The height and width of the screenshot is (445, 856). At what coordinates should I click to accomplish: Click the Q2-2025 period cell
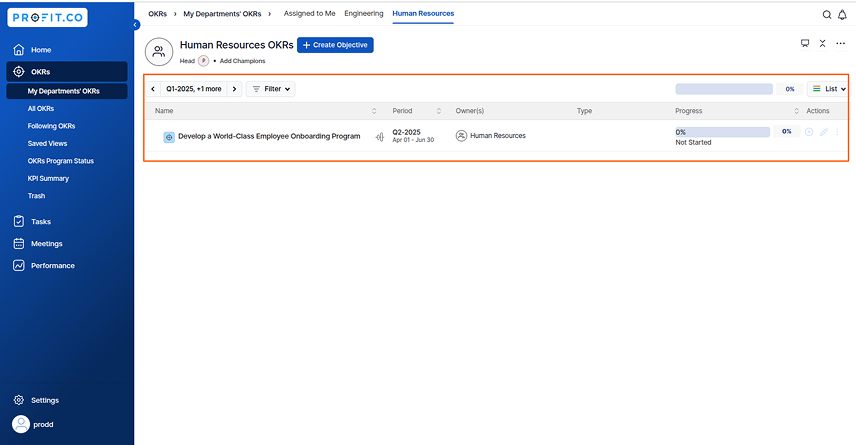[x=413, y=135]
